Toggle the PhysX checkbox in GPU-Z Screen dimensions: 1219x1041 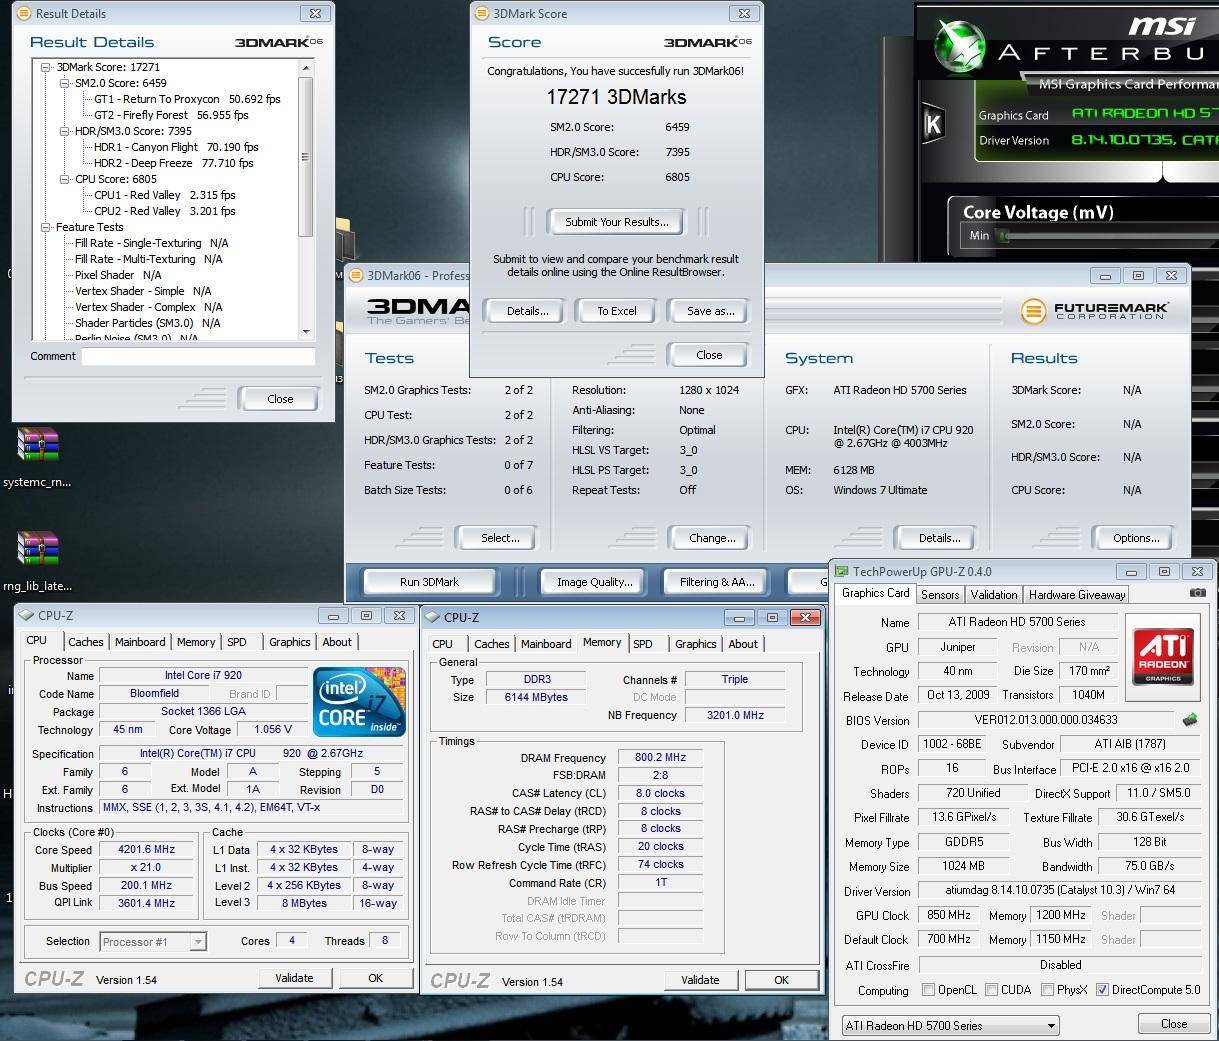[x=1047, y=990]
